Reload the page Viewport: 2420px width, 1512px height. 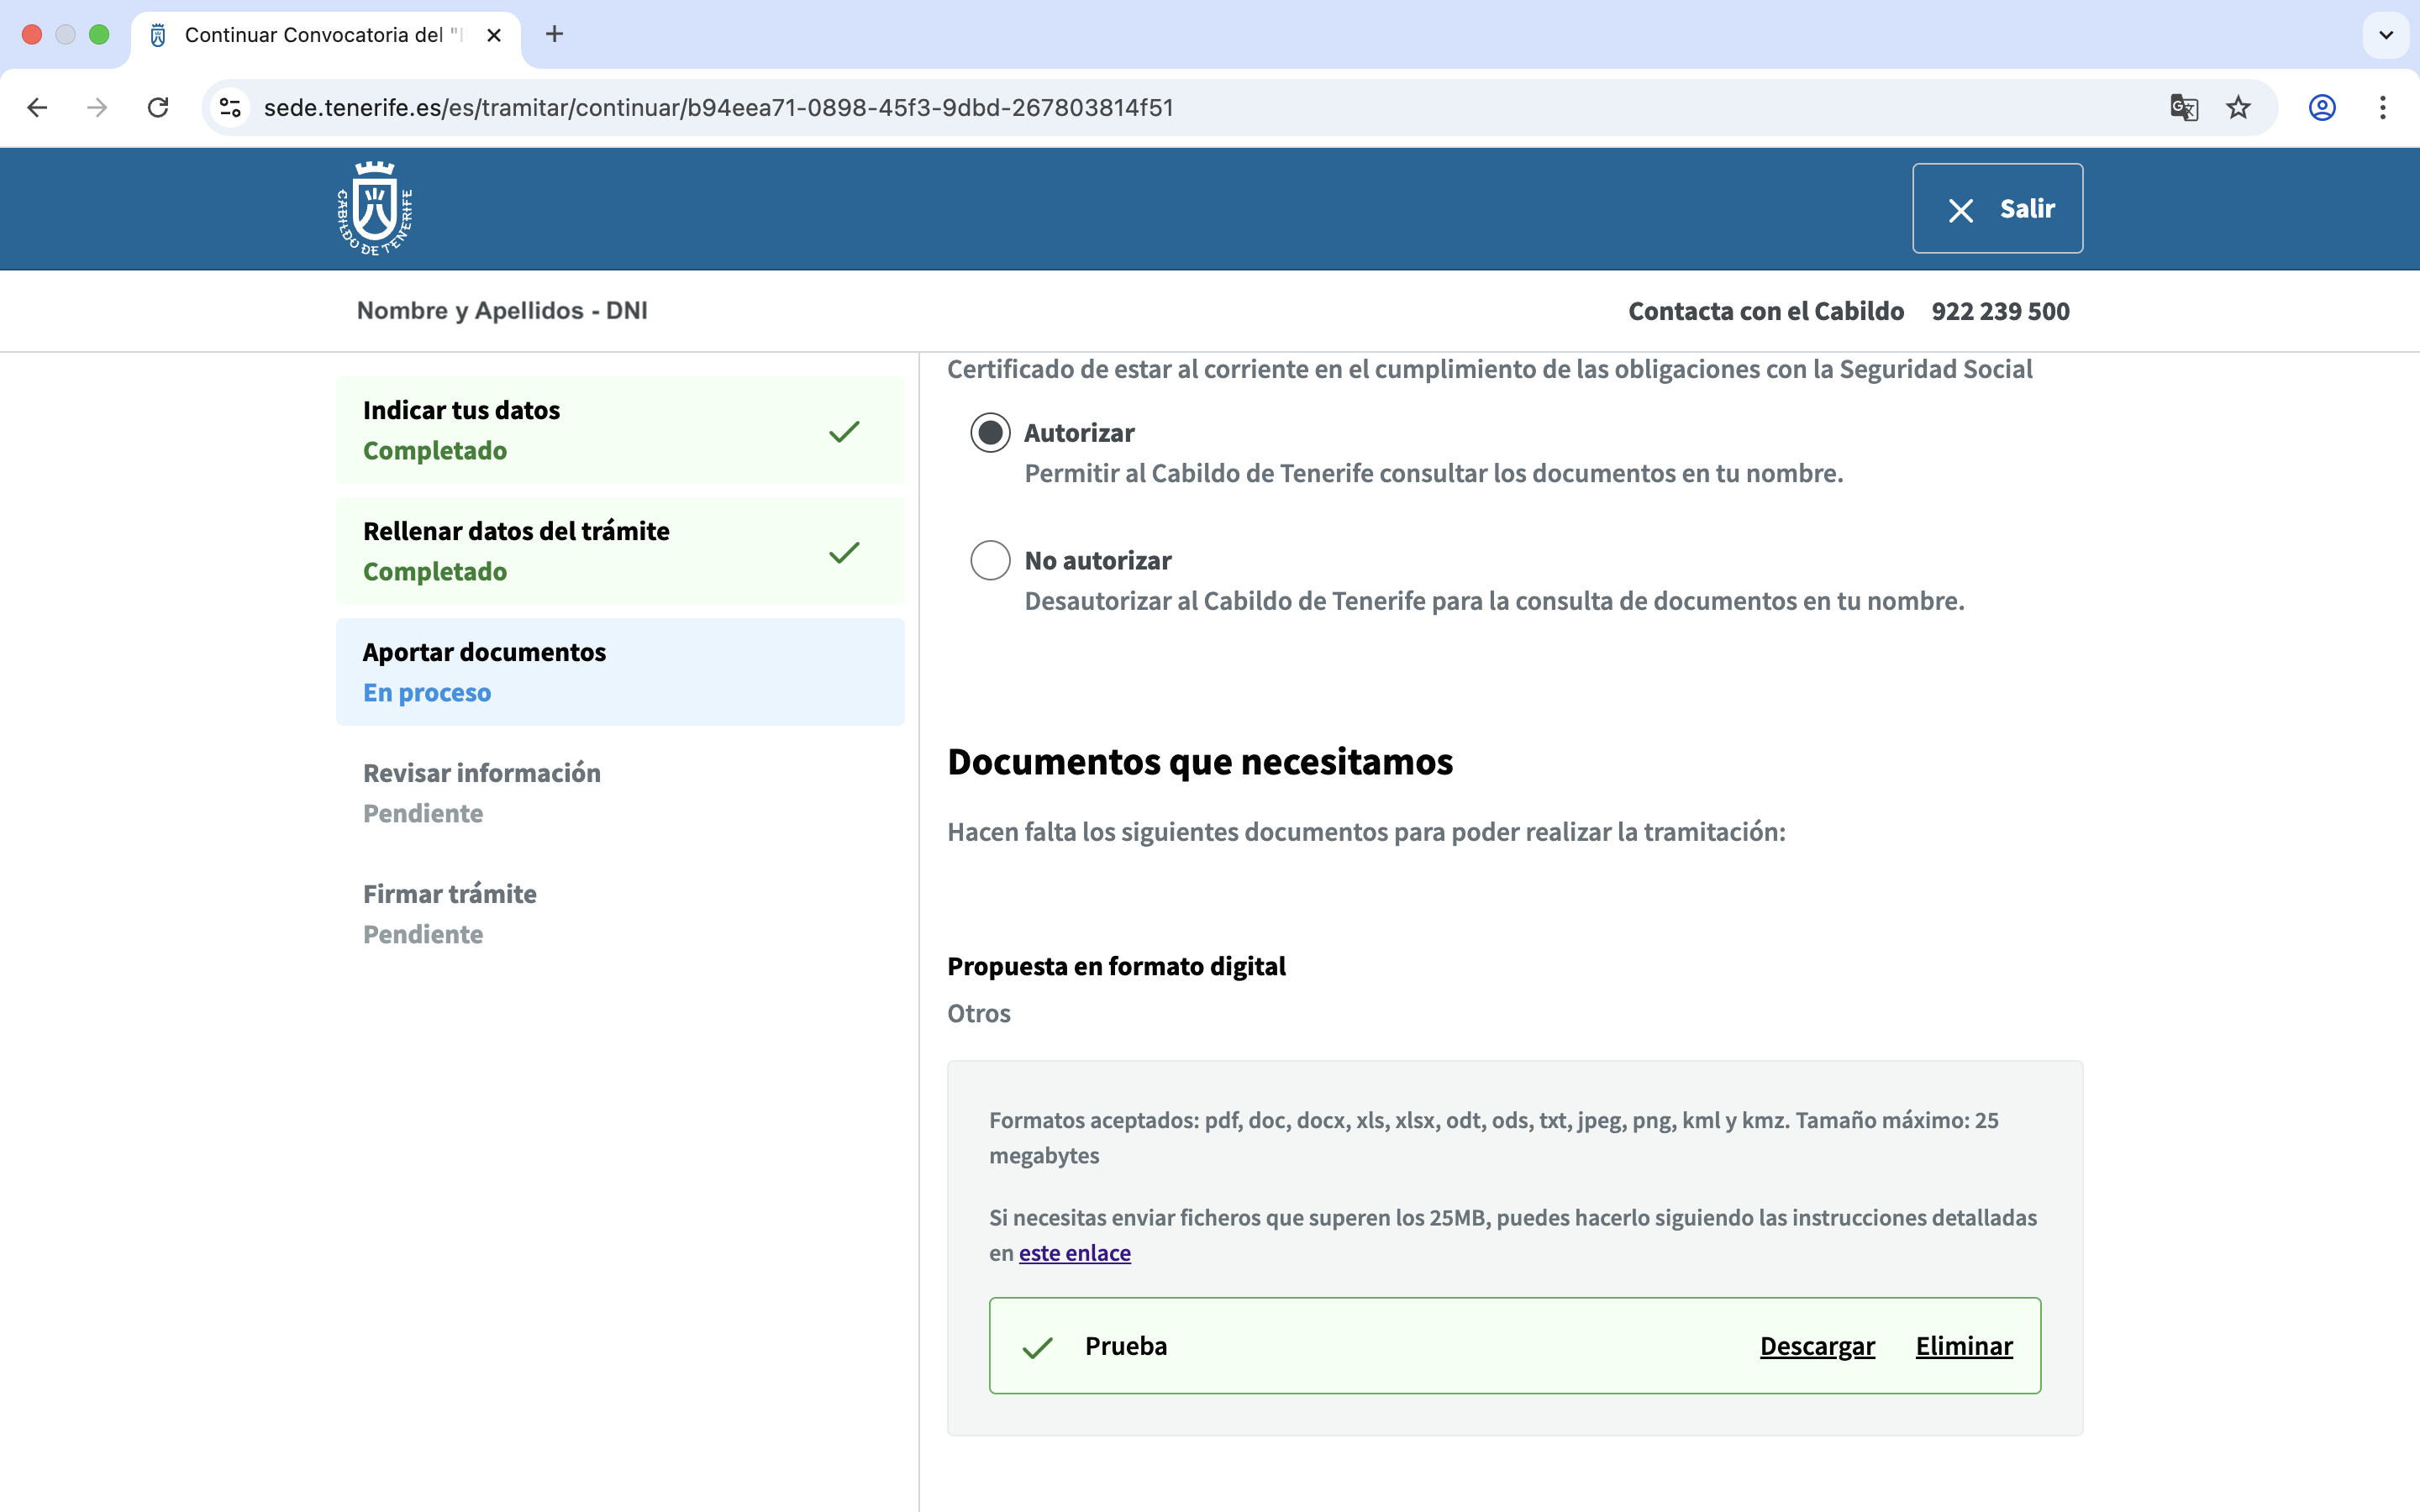(x=158, y=108)
